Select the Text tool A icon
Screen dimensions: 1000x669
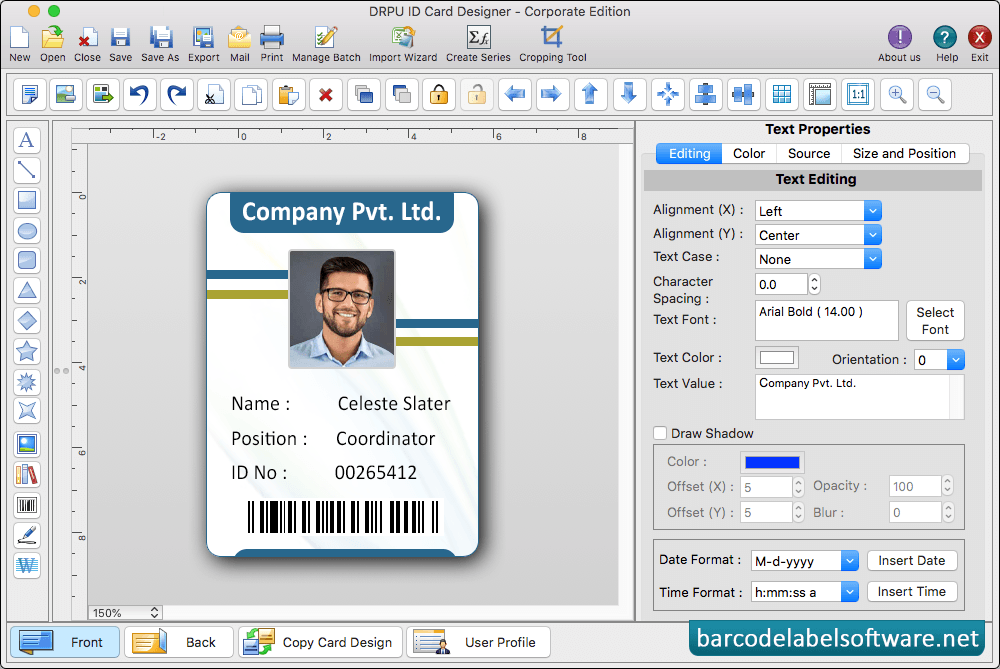tap(27, 140)
